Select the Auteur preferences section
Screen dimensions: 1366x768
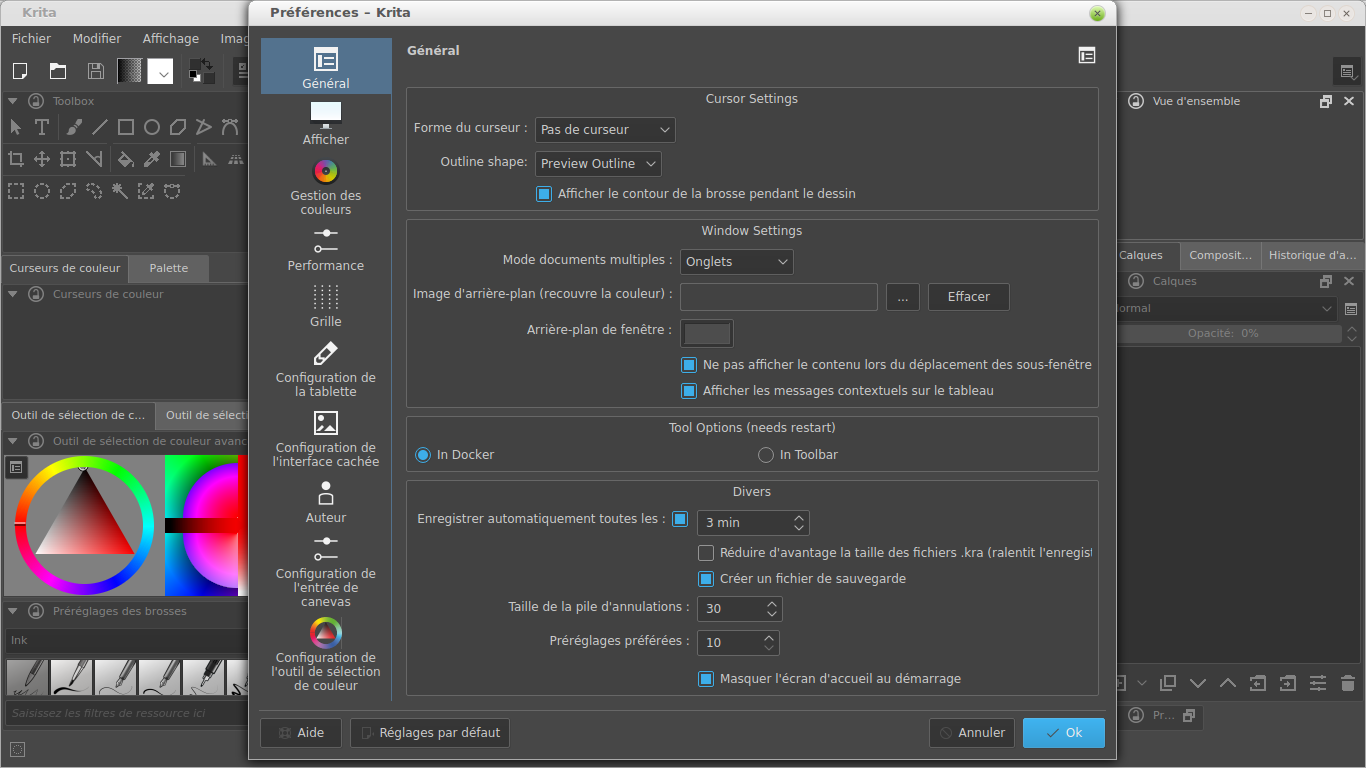(x=325, y=502)
